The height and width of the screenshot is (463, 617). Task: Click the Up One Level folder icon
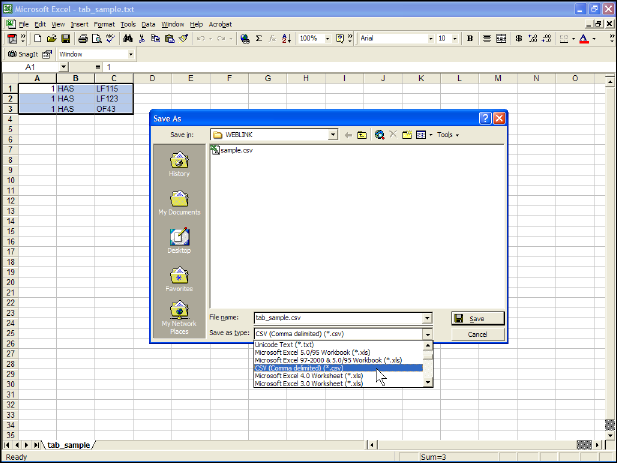point(362,135)
